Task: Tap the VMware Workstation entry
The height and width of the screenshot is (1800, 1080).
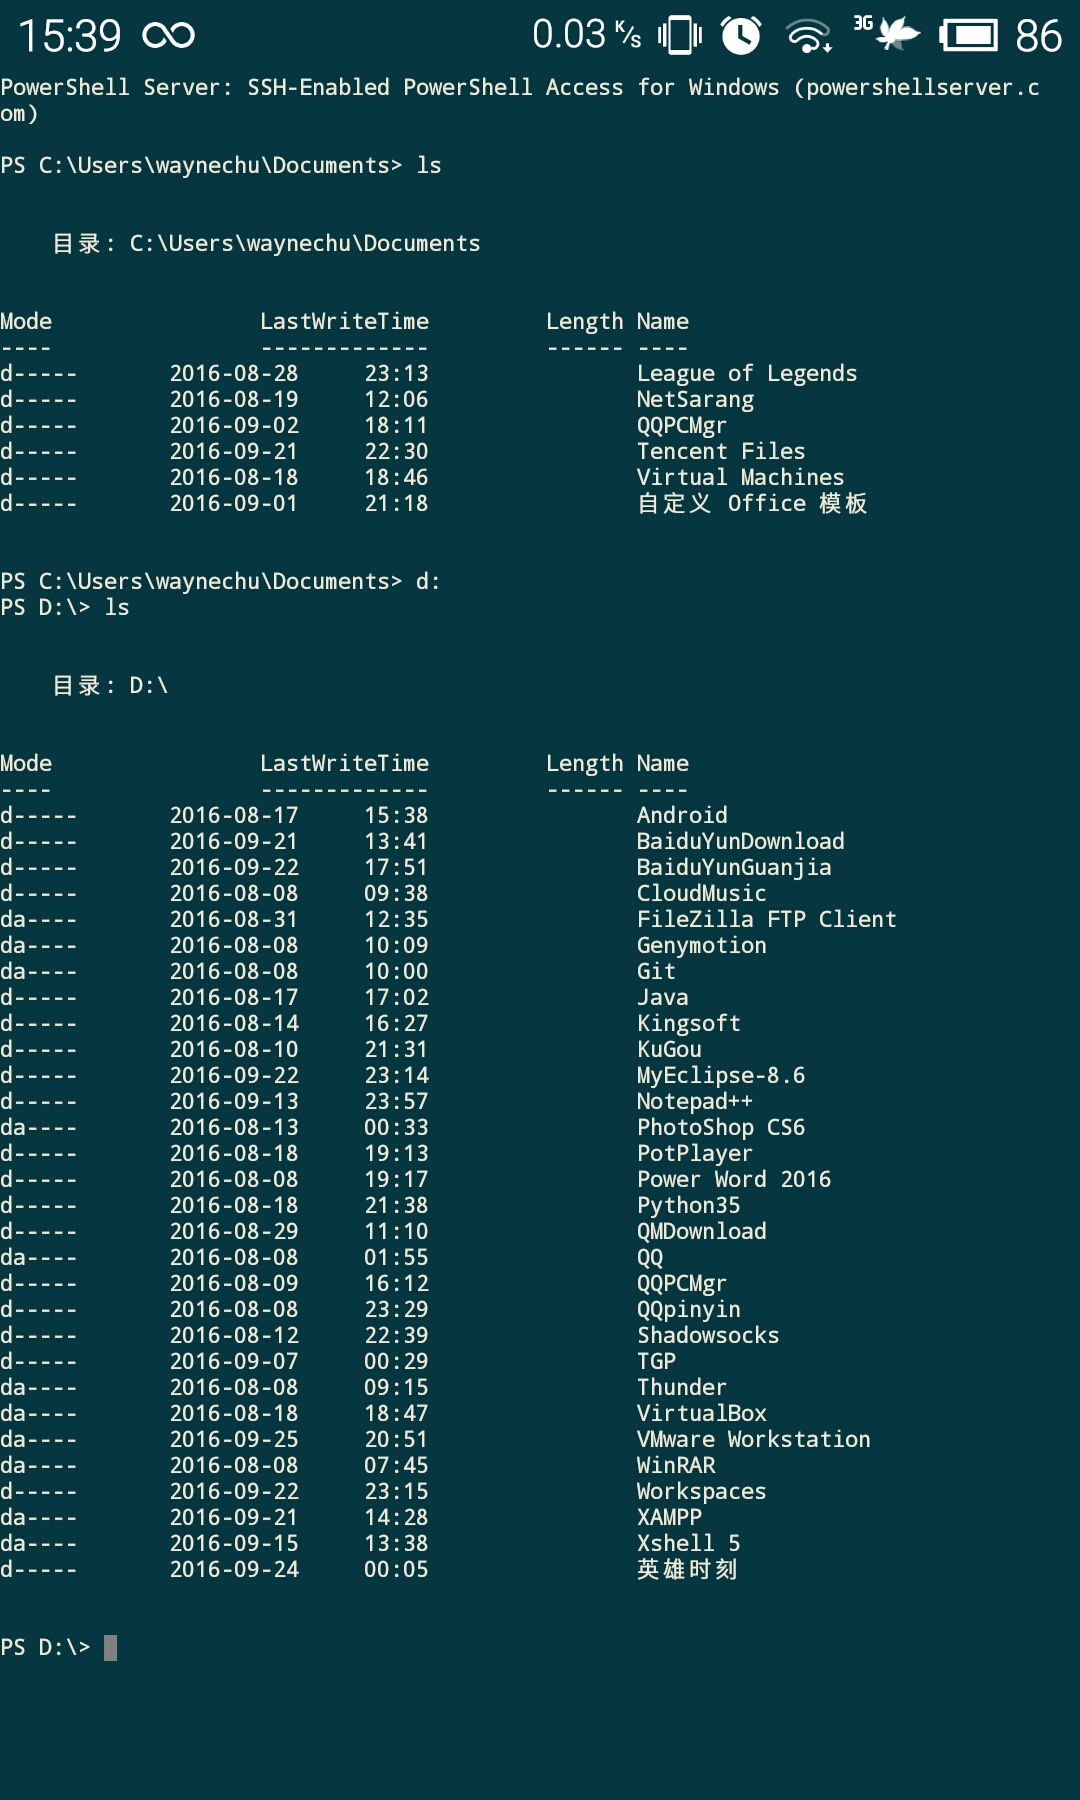Action: point(753,1440)
